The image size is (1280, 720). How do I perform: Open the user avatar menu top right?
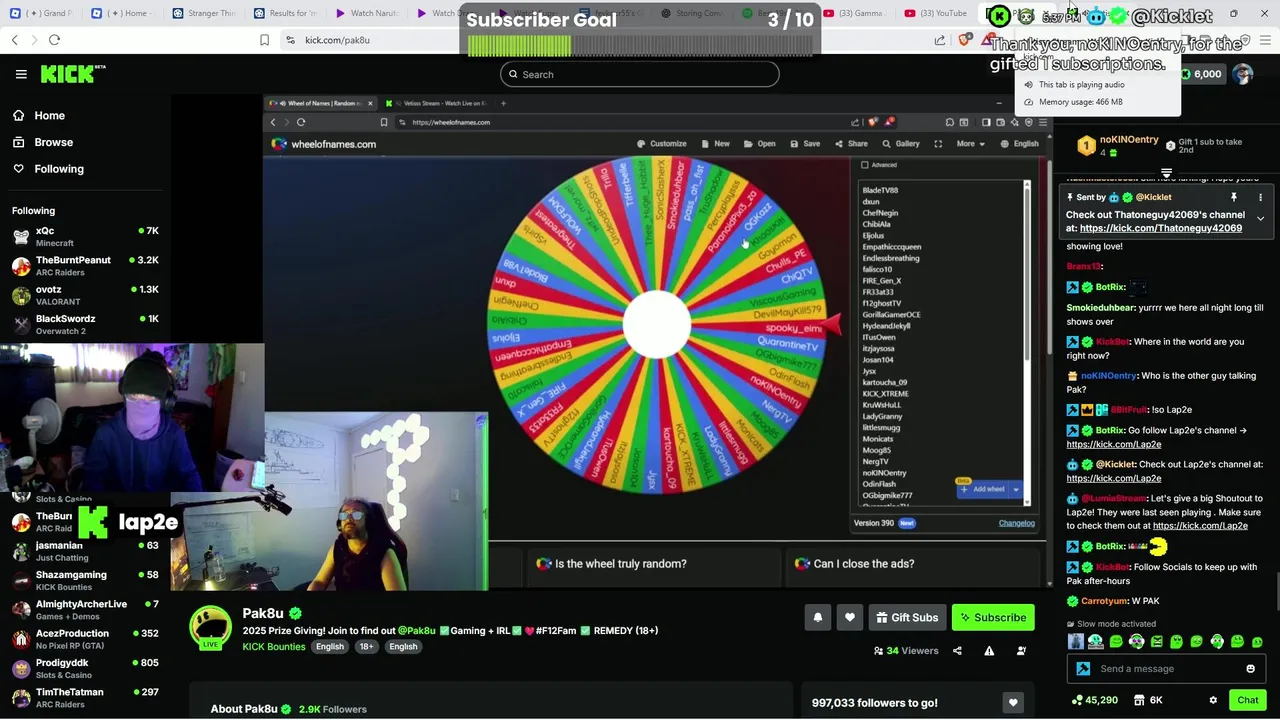1242,74
